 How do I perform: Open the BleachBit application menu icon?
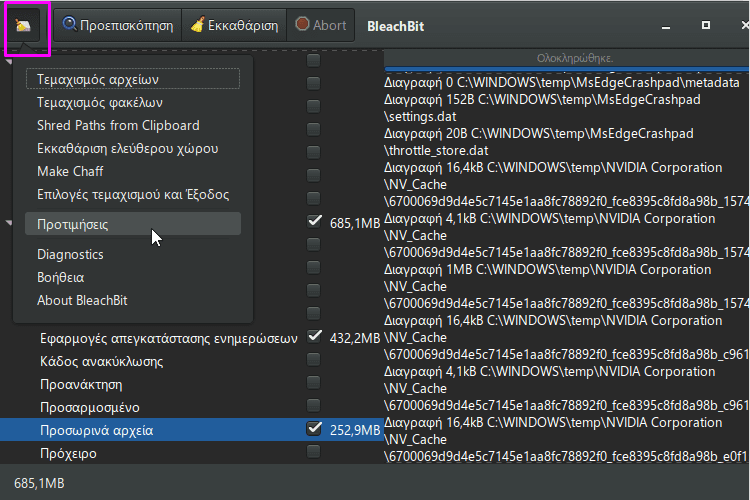point(23,25)
